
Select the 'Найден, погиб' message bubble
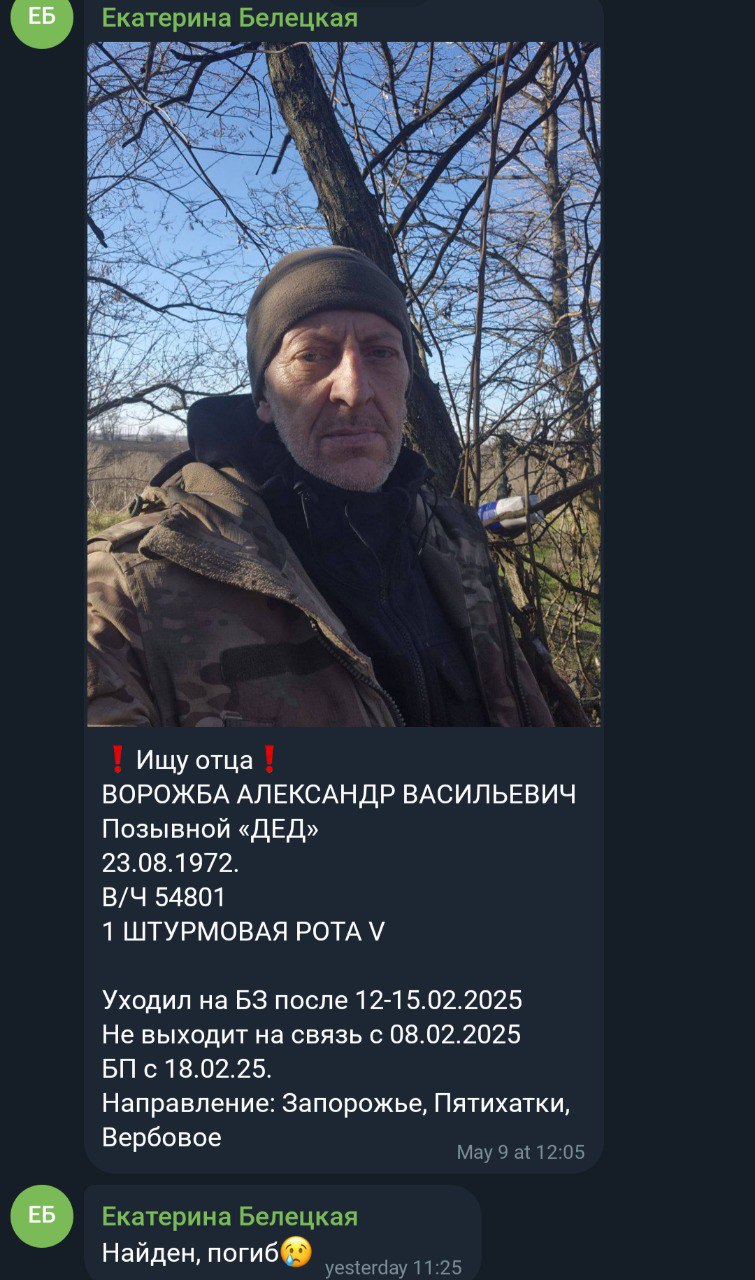(282, 1233)
